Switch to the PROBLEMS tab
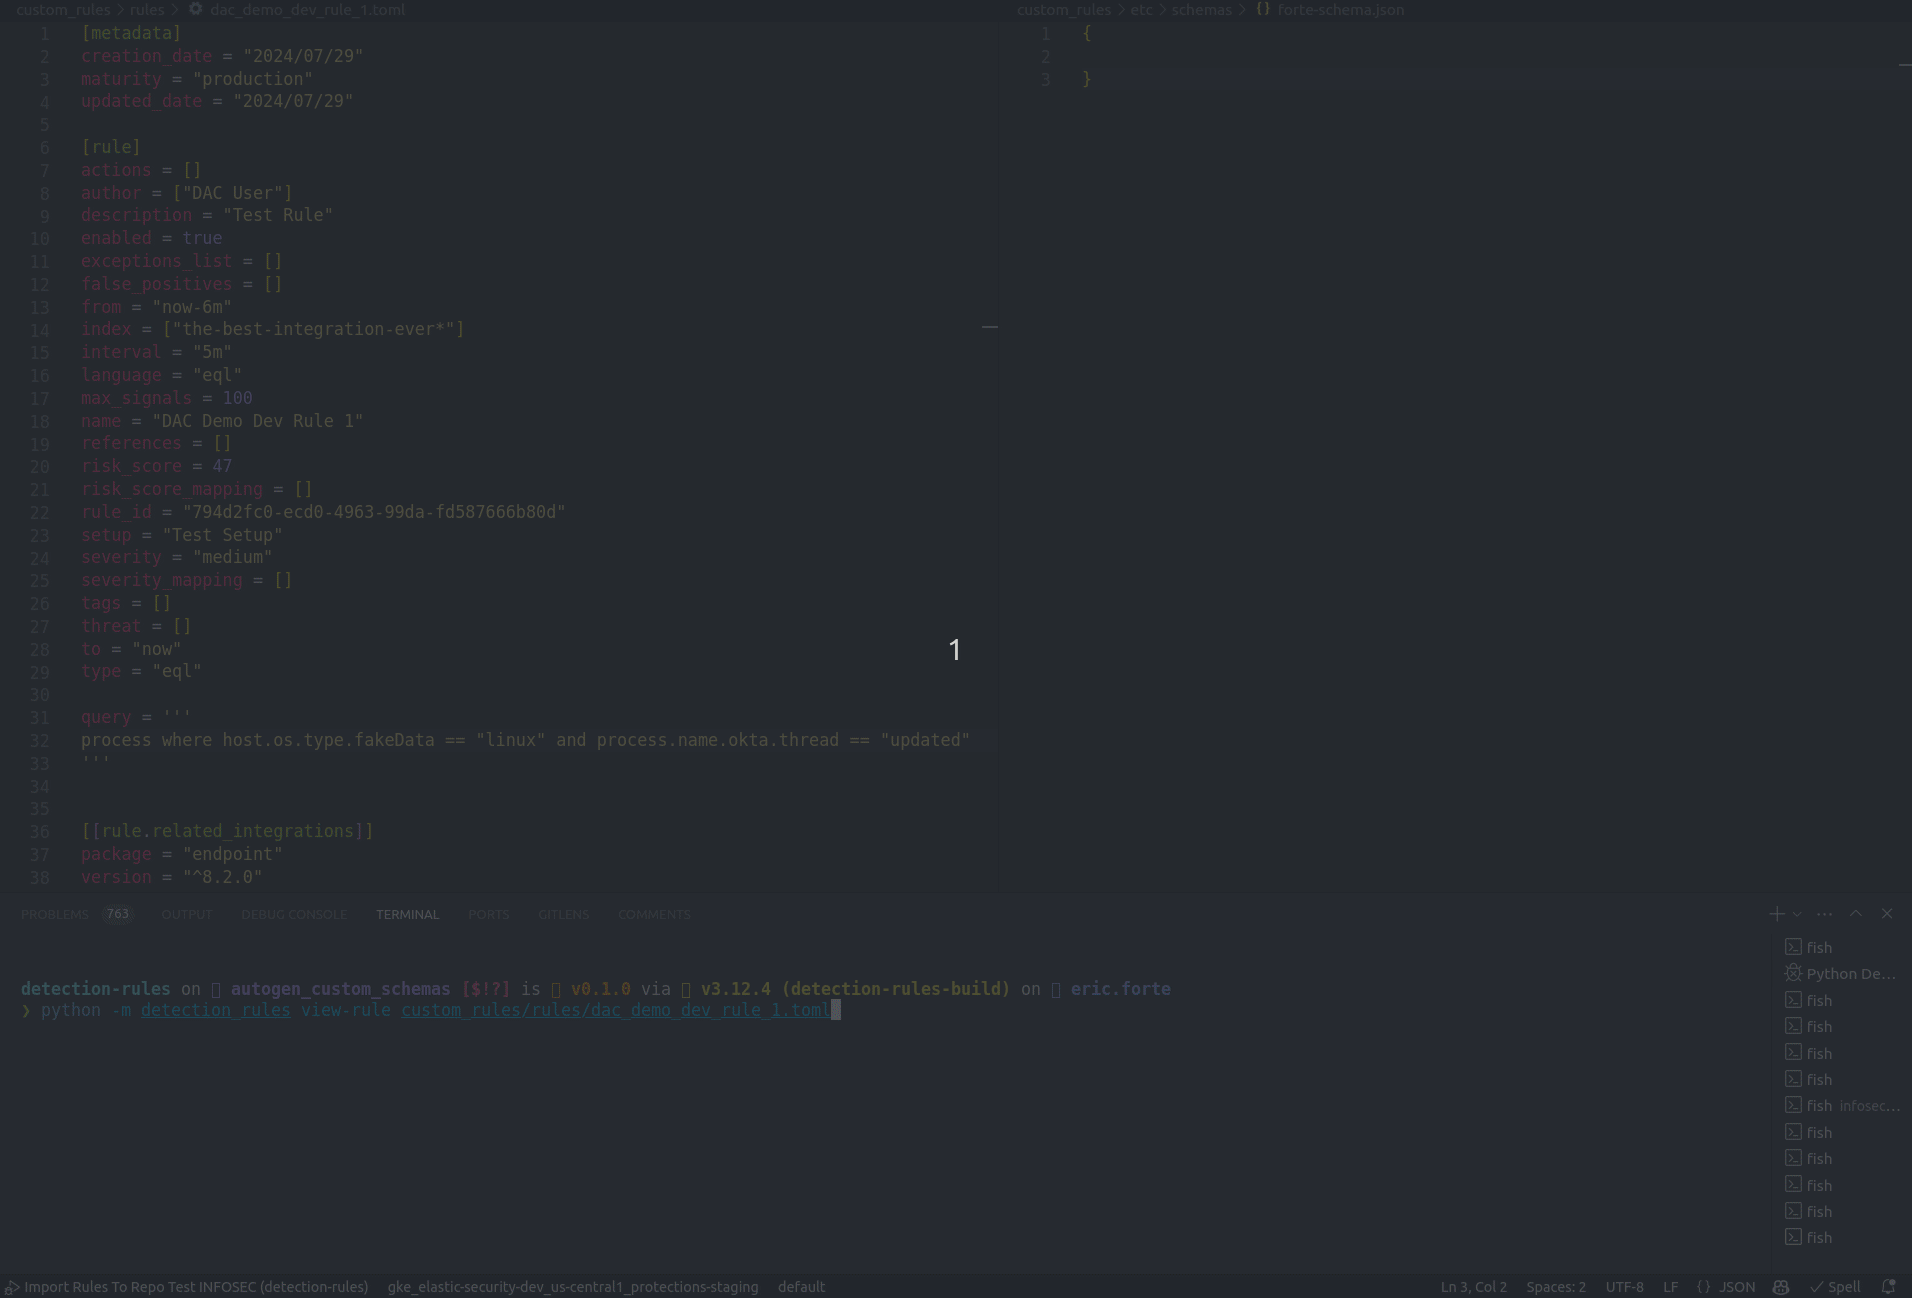1912x1298 pixels. (x=55, y=914)
